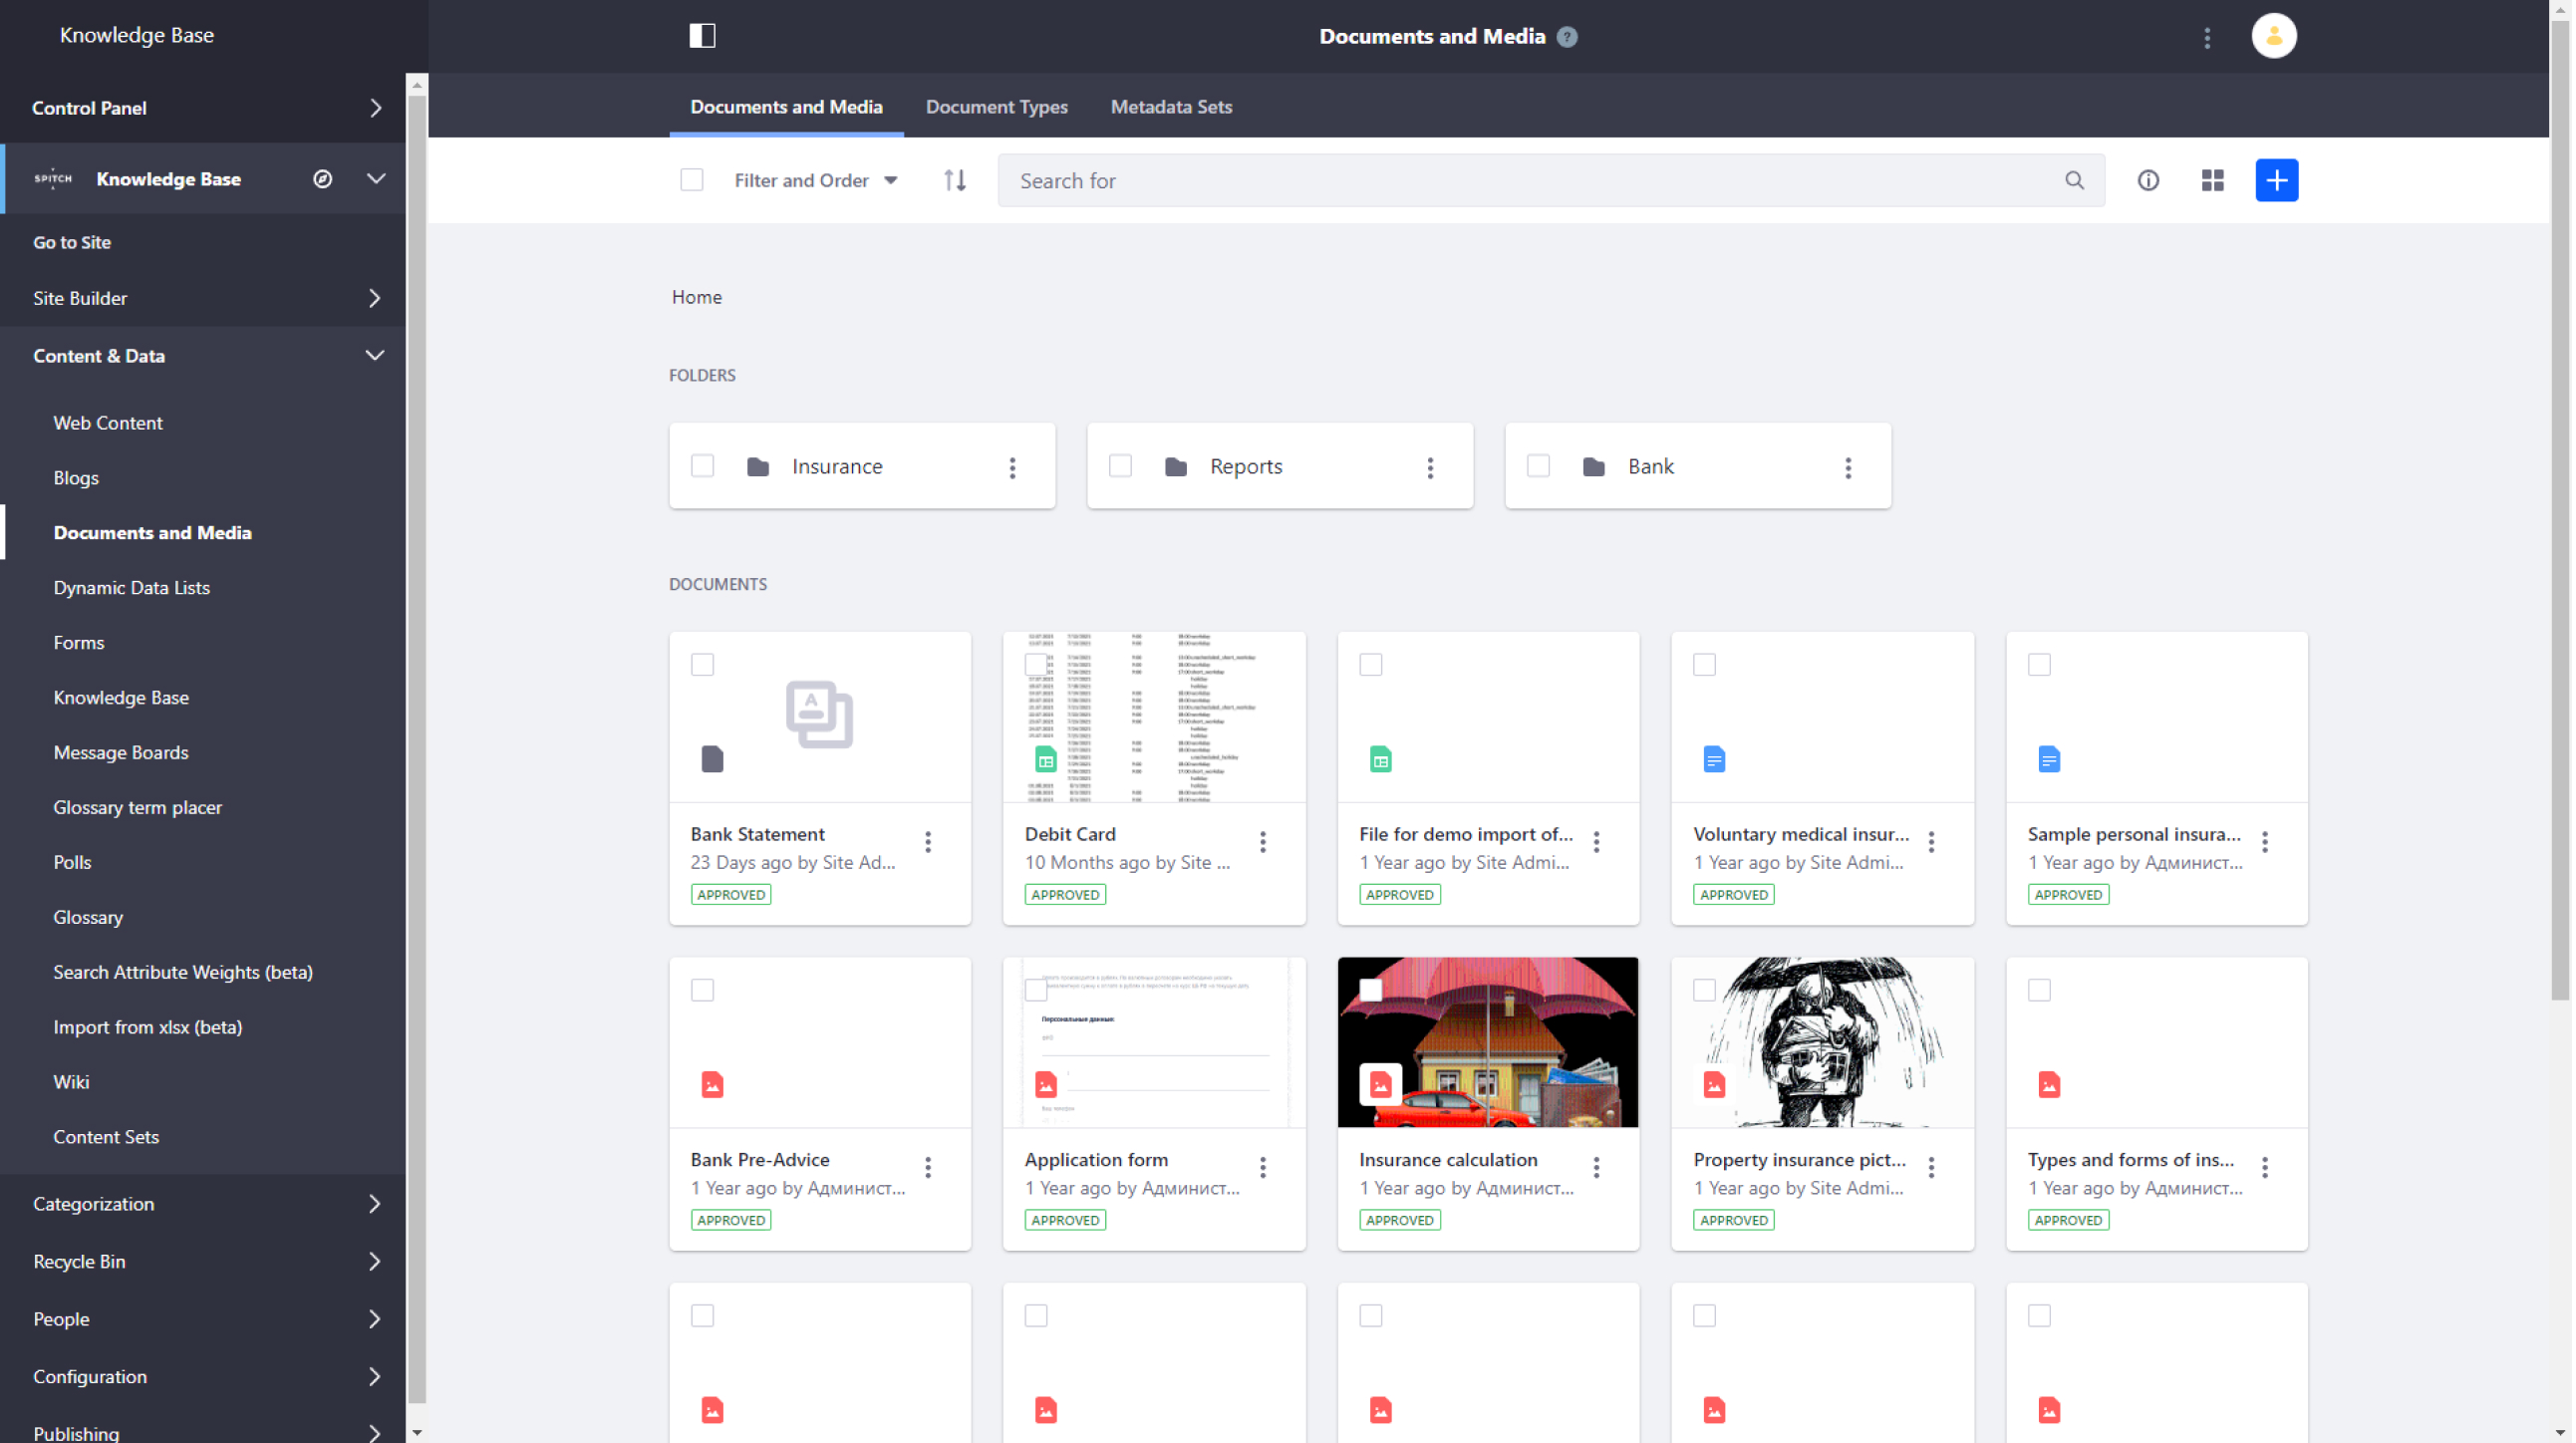This screenshot has width=2576, height=1443.
Task: Toggle checkbox on Bank Statement document
Action: tap(703, 663)
